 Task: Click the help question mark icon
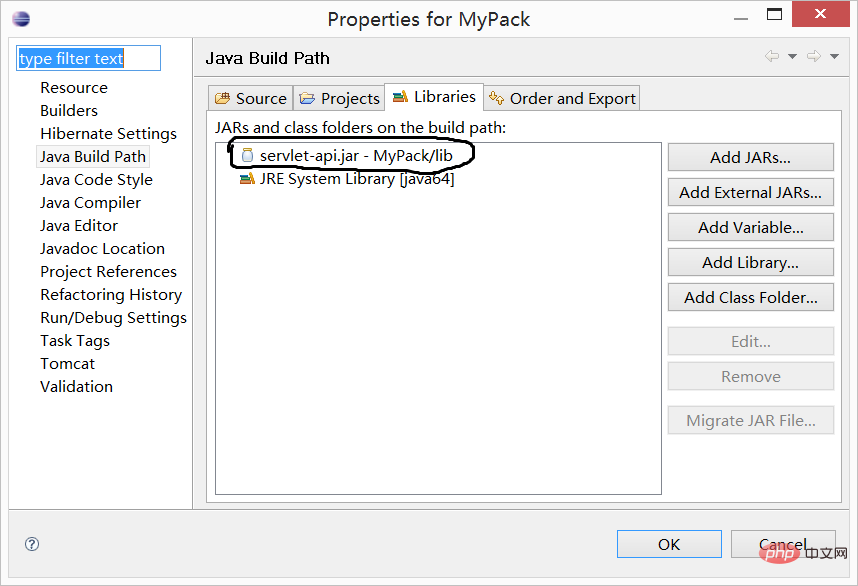tap(32, 544)
